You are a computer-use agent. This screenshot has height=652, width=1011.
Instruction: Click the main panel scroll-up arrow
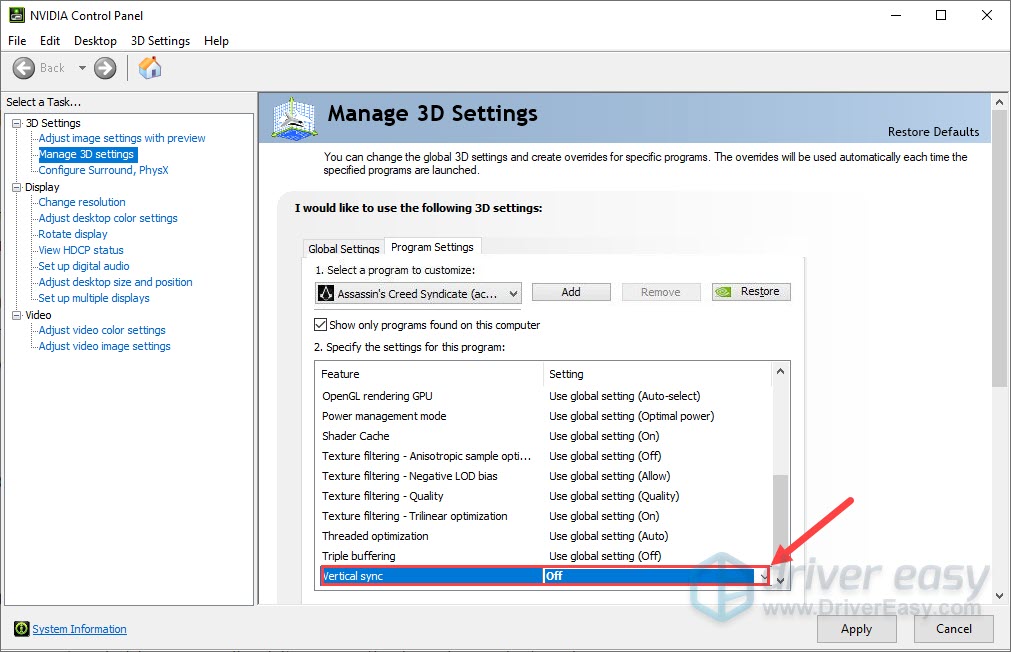(999, 102)
